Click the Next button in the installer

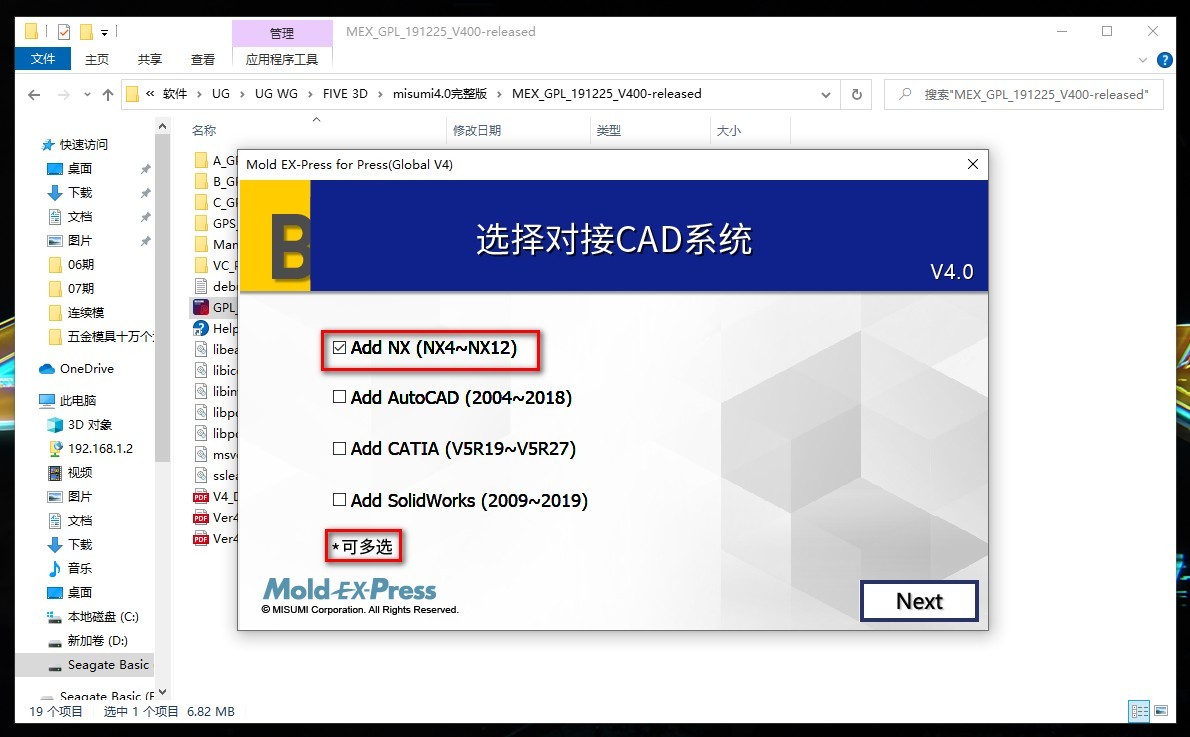click(918, 601)
